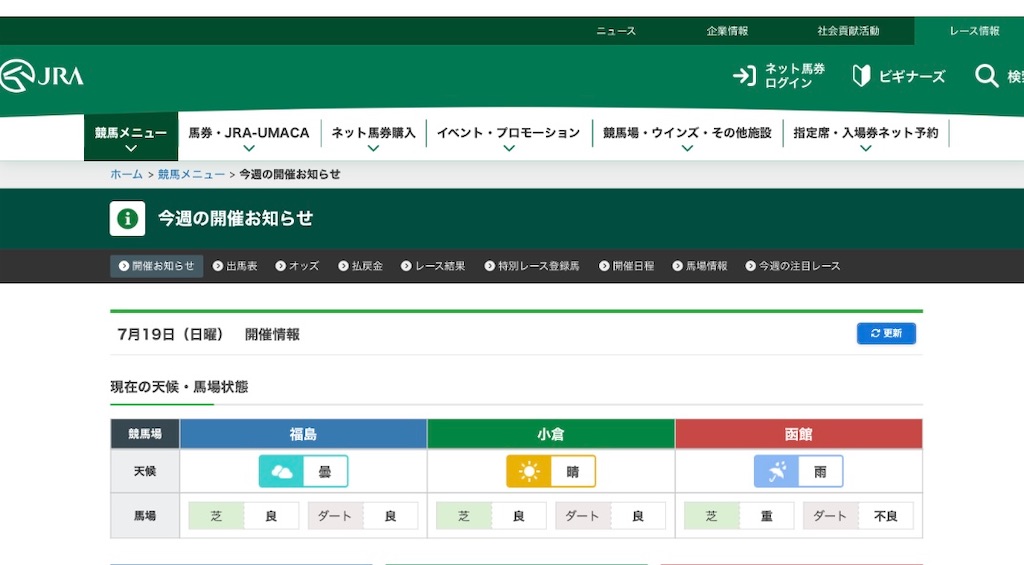Screen dimensions: 1024x565
Task: Open the ネット馬券購入 menu
Action: click(374, 133)
